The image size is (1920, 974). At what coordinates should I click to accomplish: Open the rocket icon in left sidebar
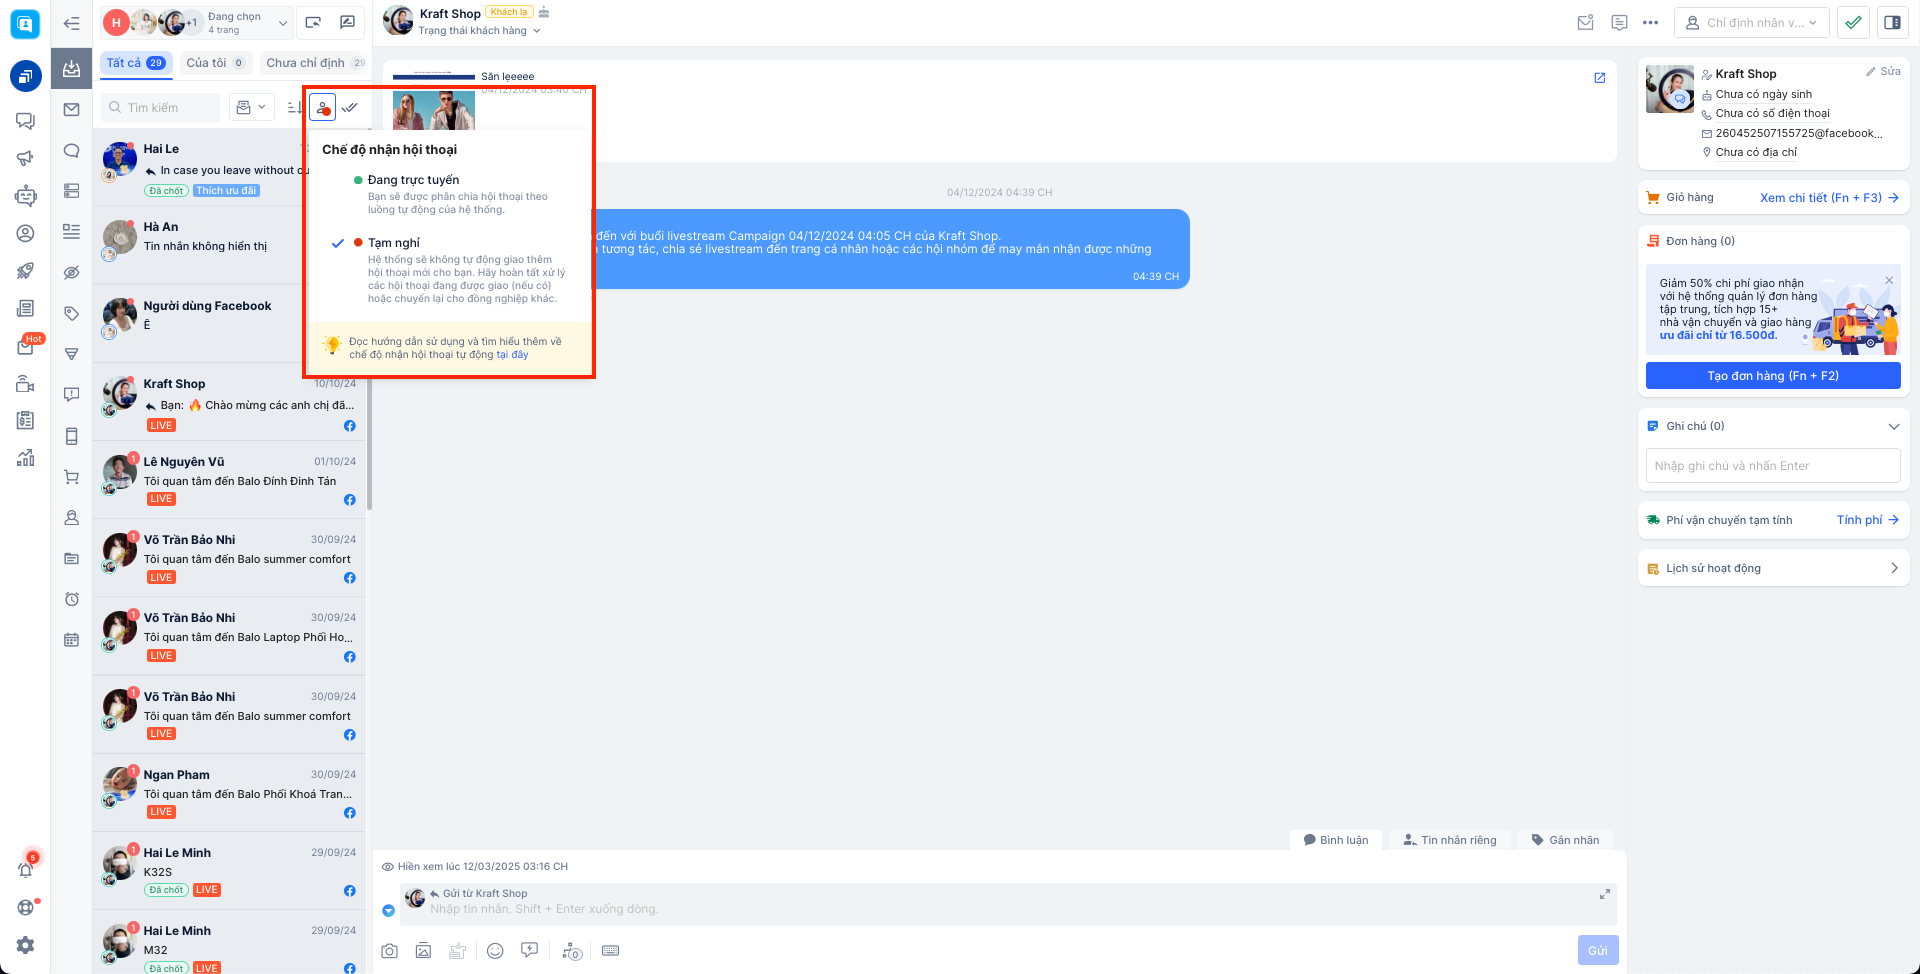point(25,271)
